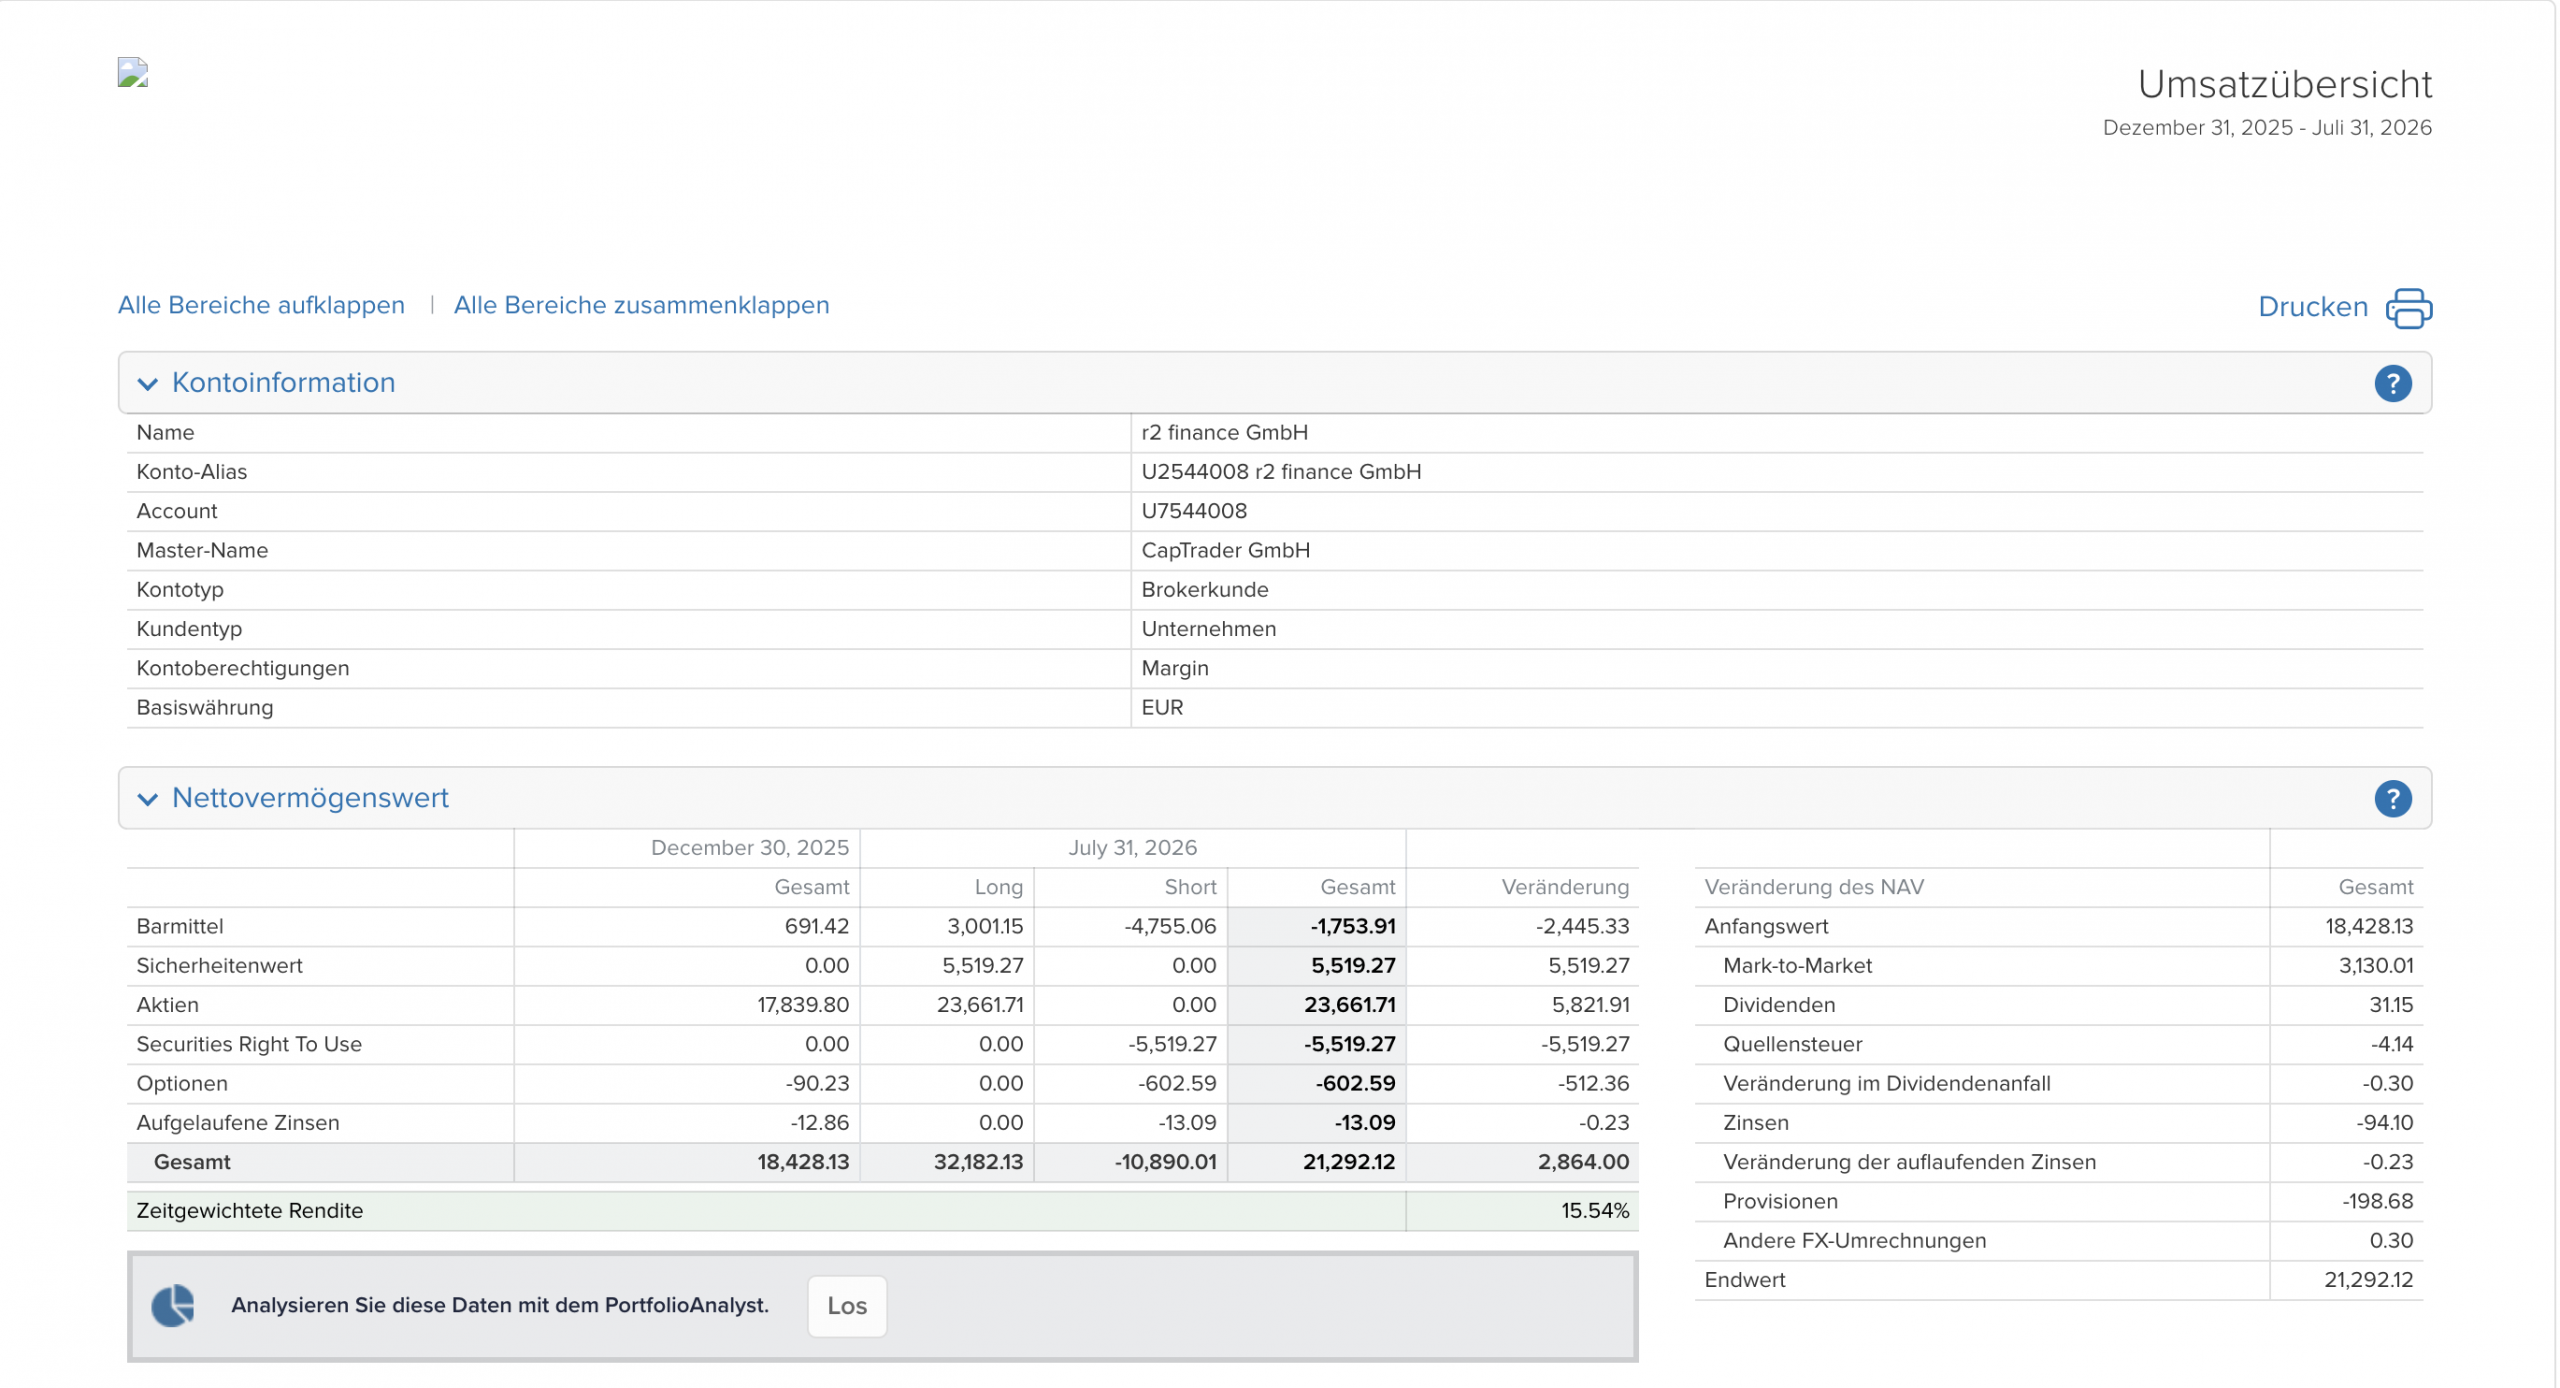Click the PortfolioAnalyst prompt text

(x=500, y=1306)
